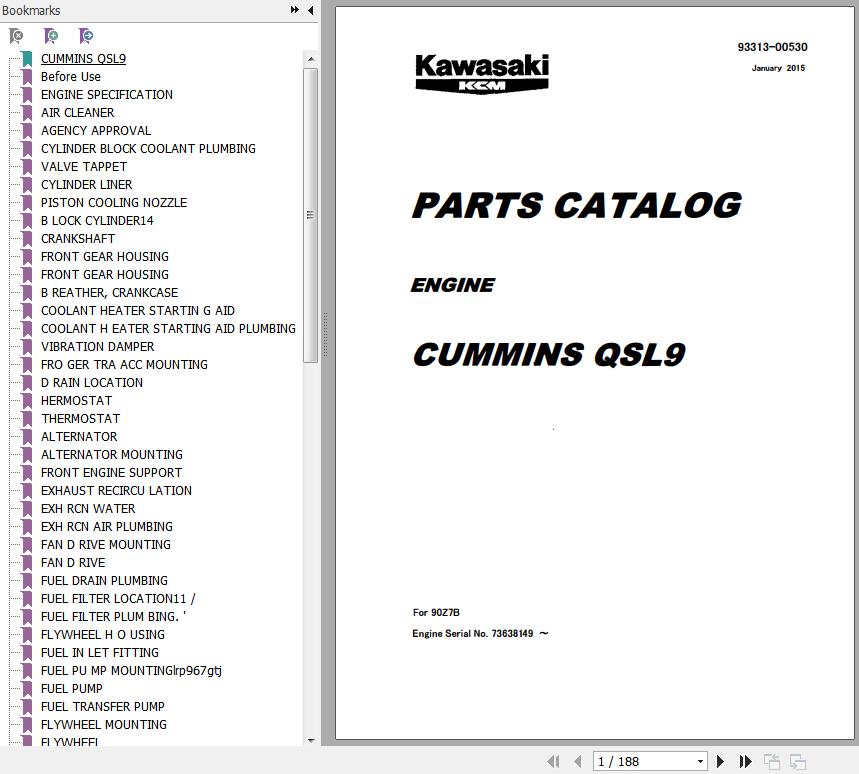The image size is (859, 774).
Task: Open the AGENCY APPROVAL bookmark
Action: click(x=96, y=131)
